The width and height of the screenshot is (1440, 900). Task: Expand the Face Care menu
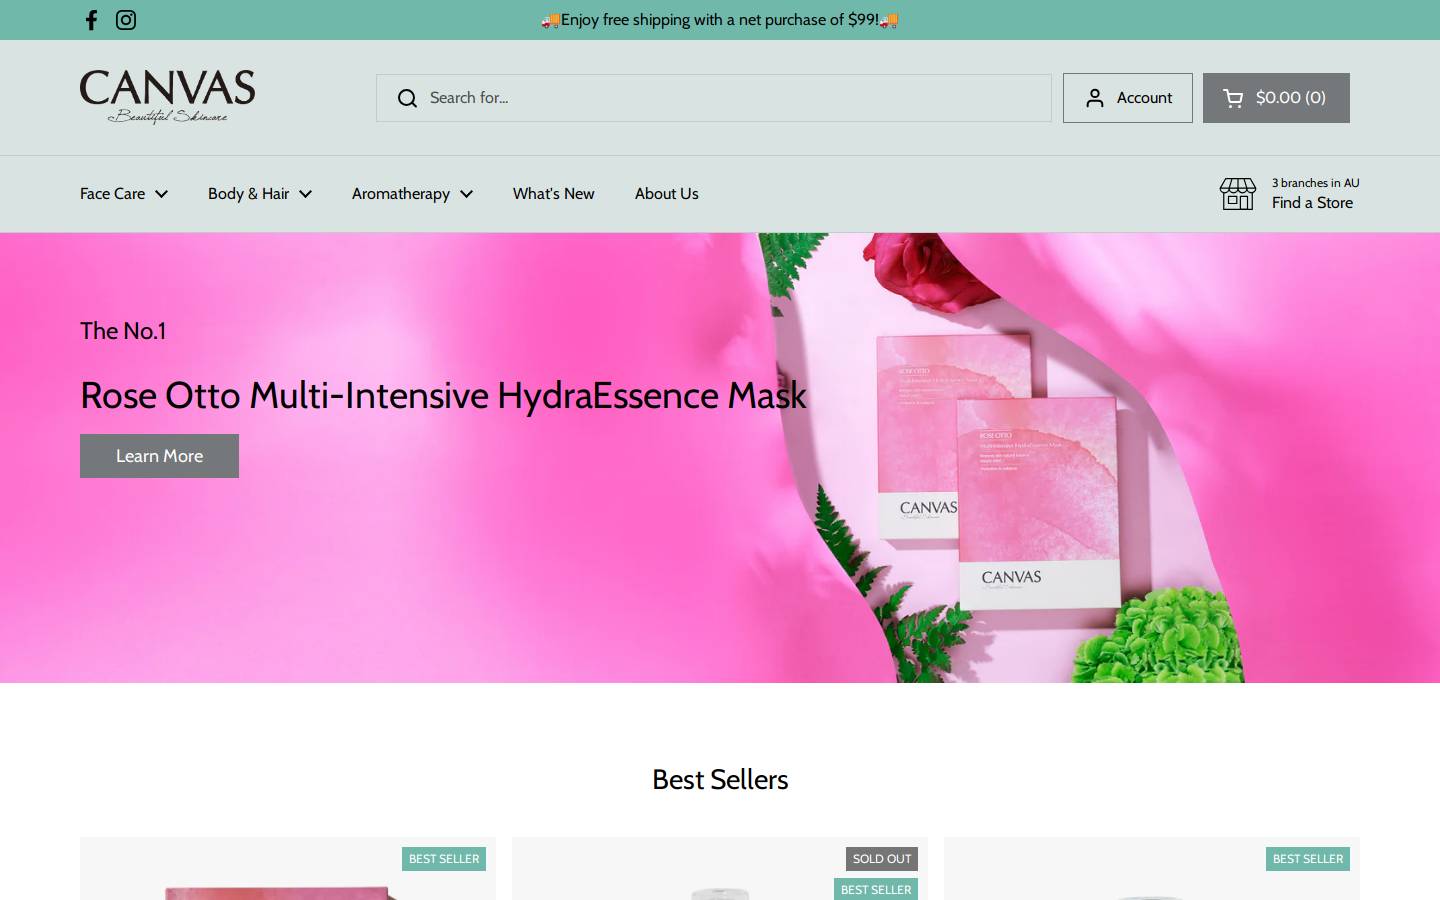click(124, 194)
